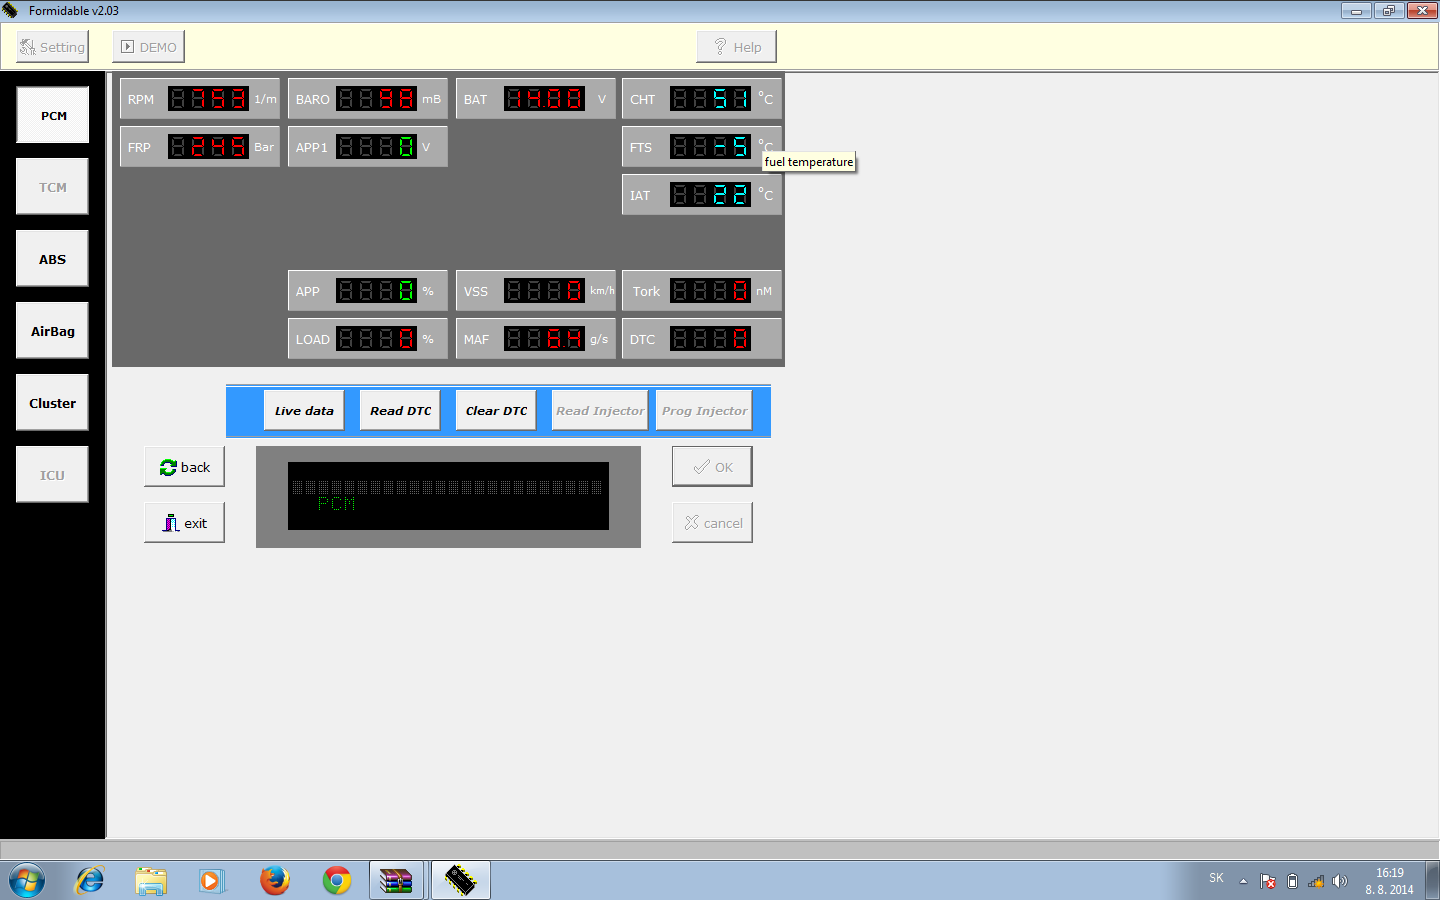Image resolution: width=1440 pixels, height=900 pixels.
Task: Switch to the ABS module
Action: pyautogui.click(x=53, y=259)
